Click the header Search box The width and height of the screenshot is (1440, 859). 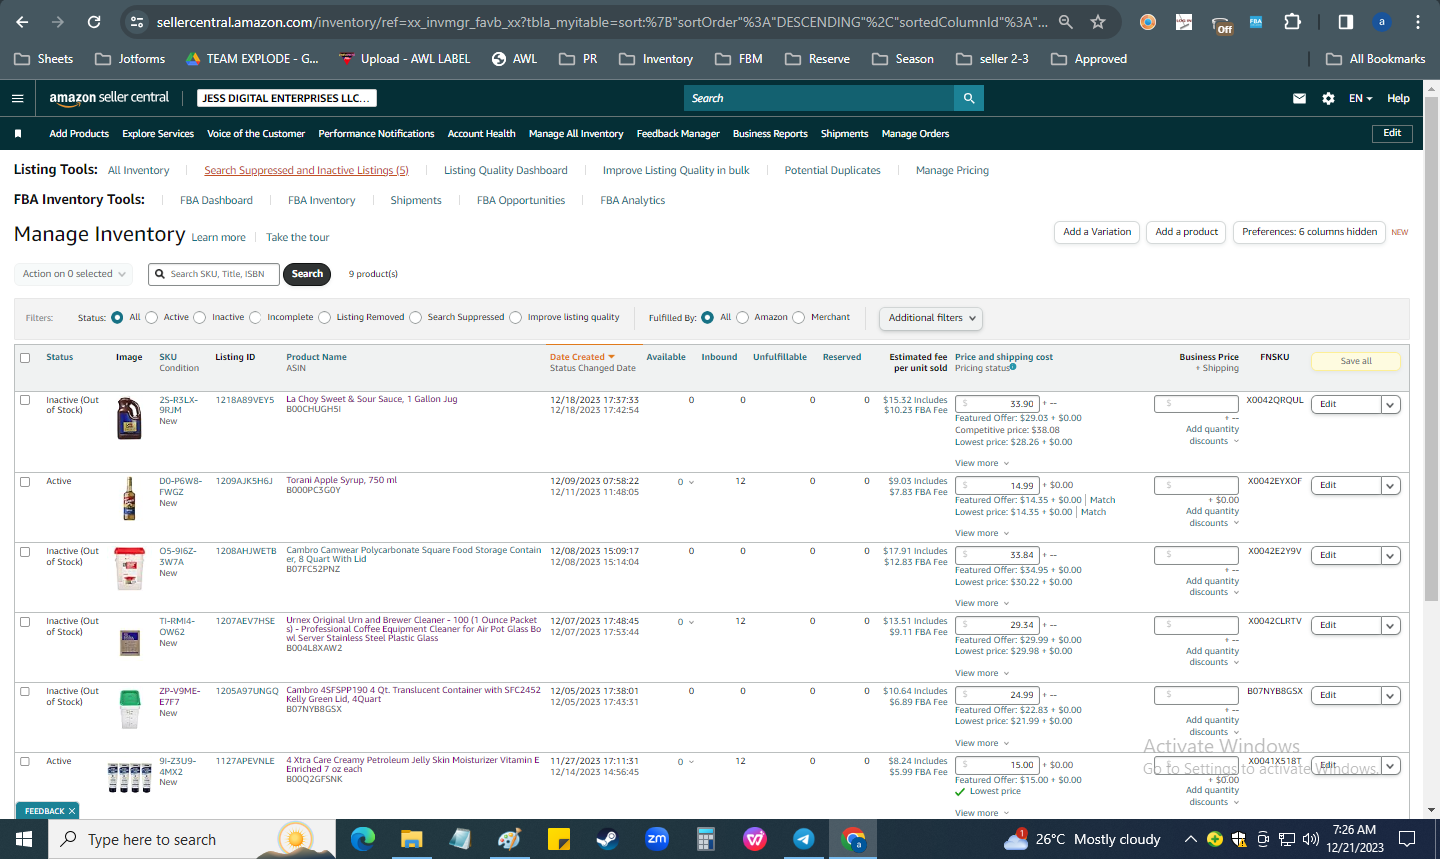click(x=819, y=98)
